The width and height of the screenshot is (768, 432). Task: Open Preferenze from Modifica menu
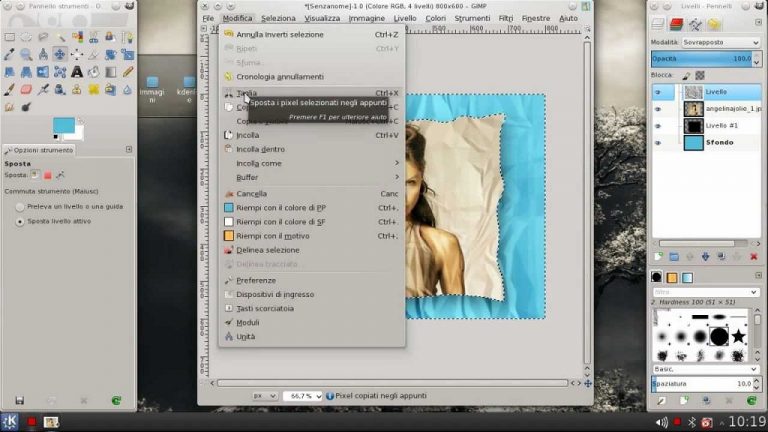point(312,280)
